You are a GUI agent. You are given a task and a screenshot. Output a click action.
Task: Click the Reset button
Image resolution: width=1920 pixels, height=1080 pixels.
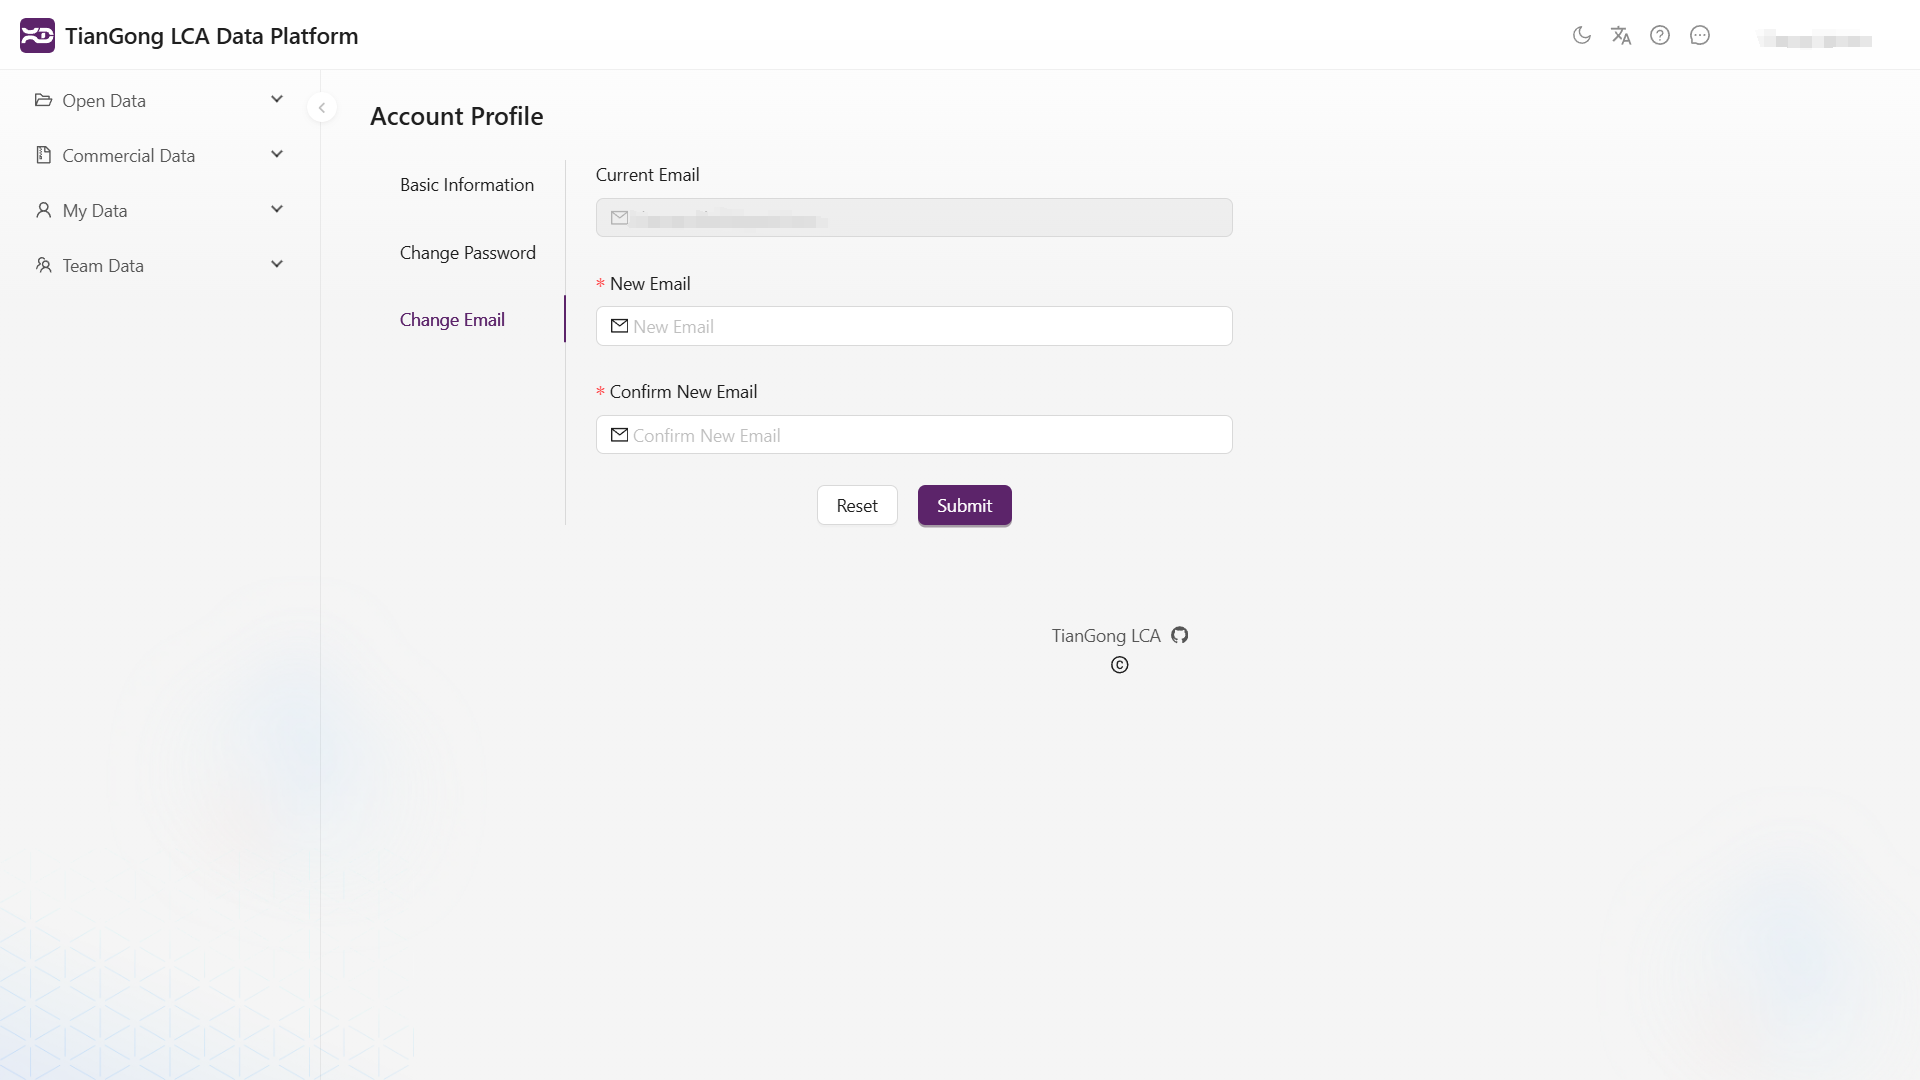click(856, 505)
